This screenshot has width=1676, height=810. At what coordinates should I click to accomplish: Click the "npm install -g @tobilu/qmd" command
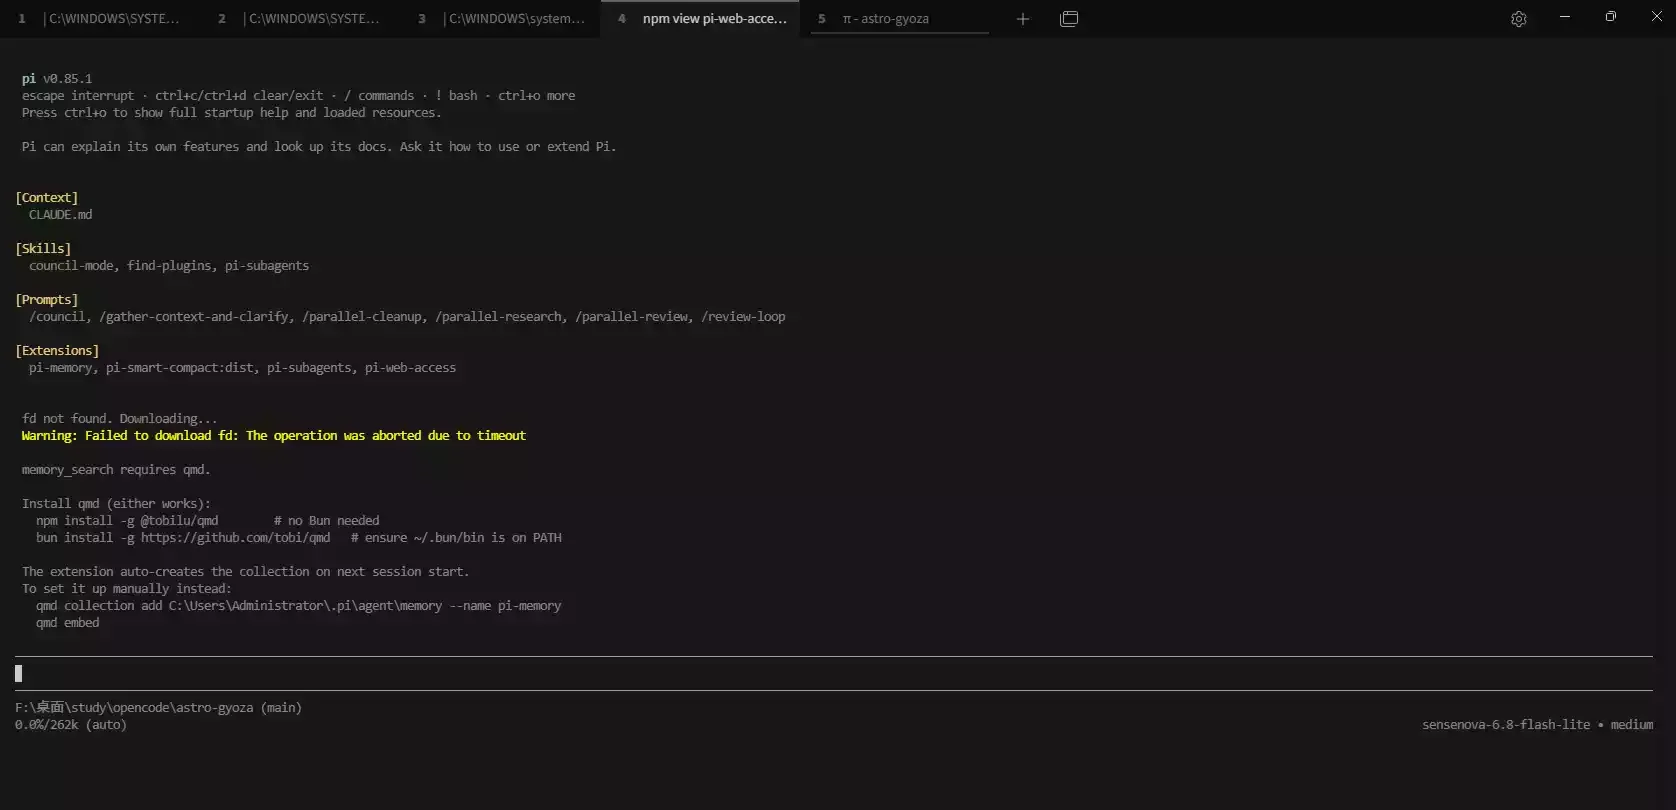click(127, 521)
